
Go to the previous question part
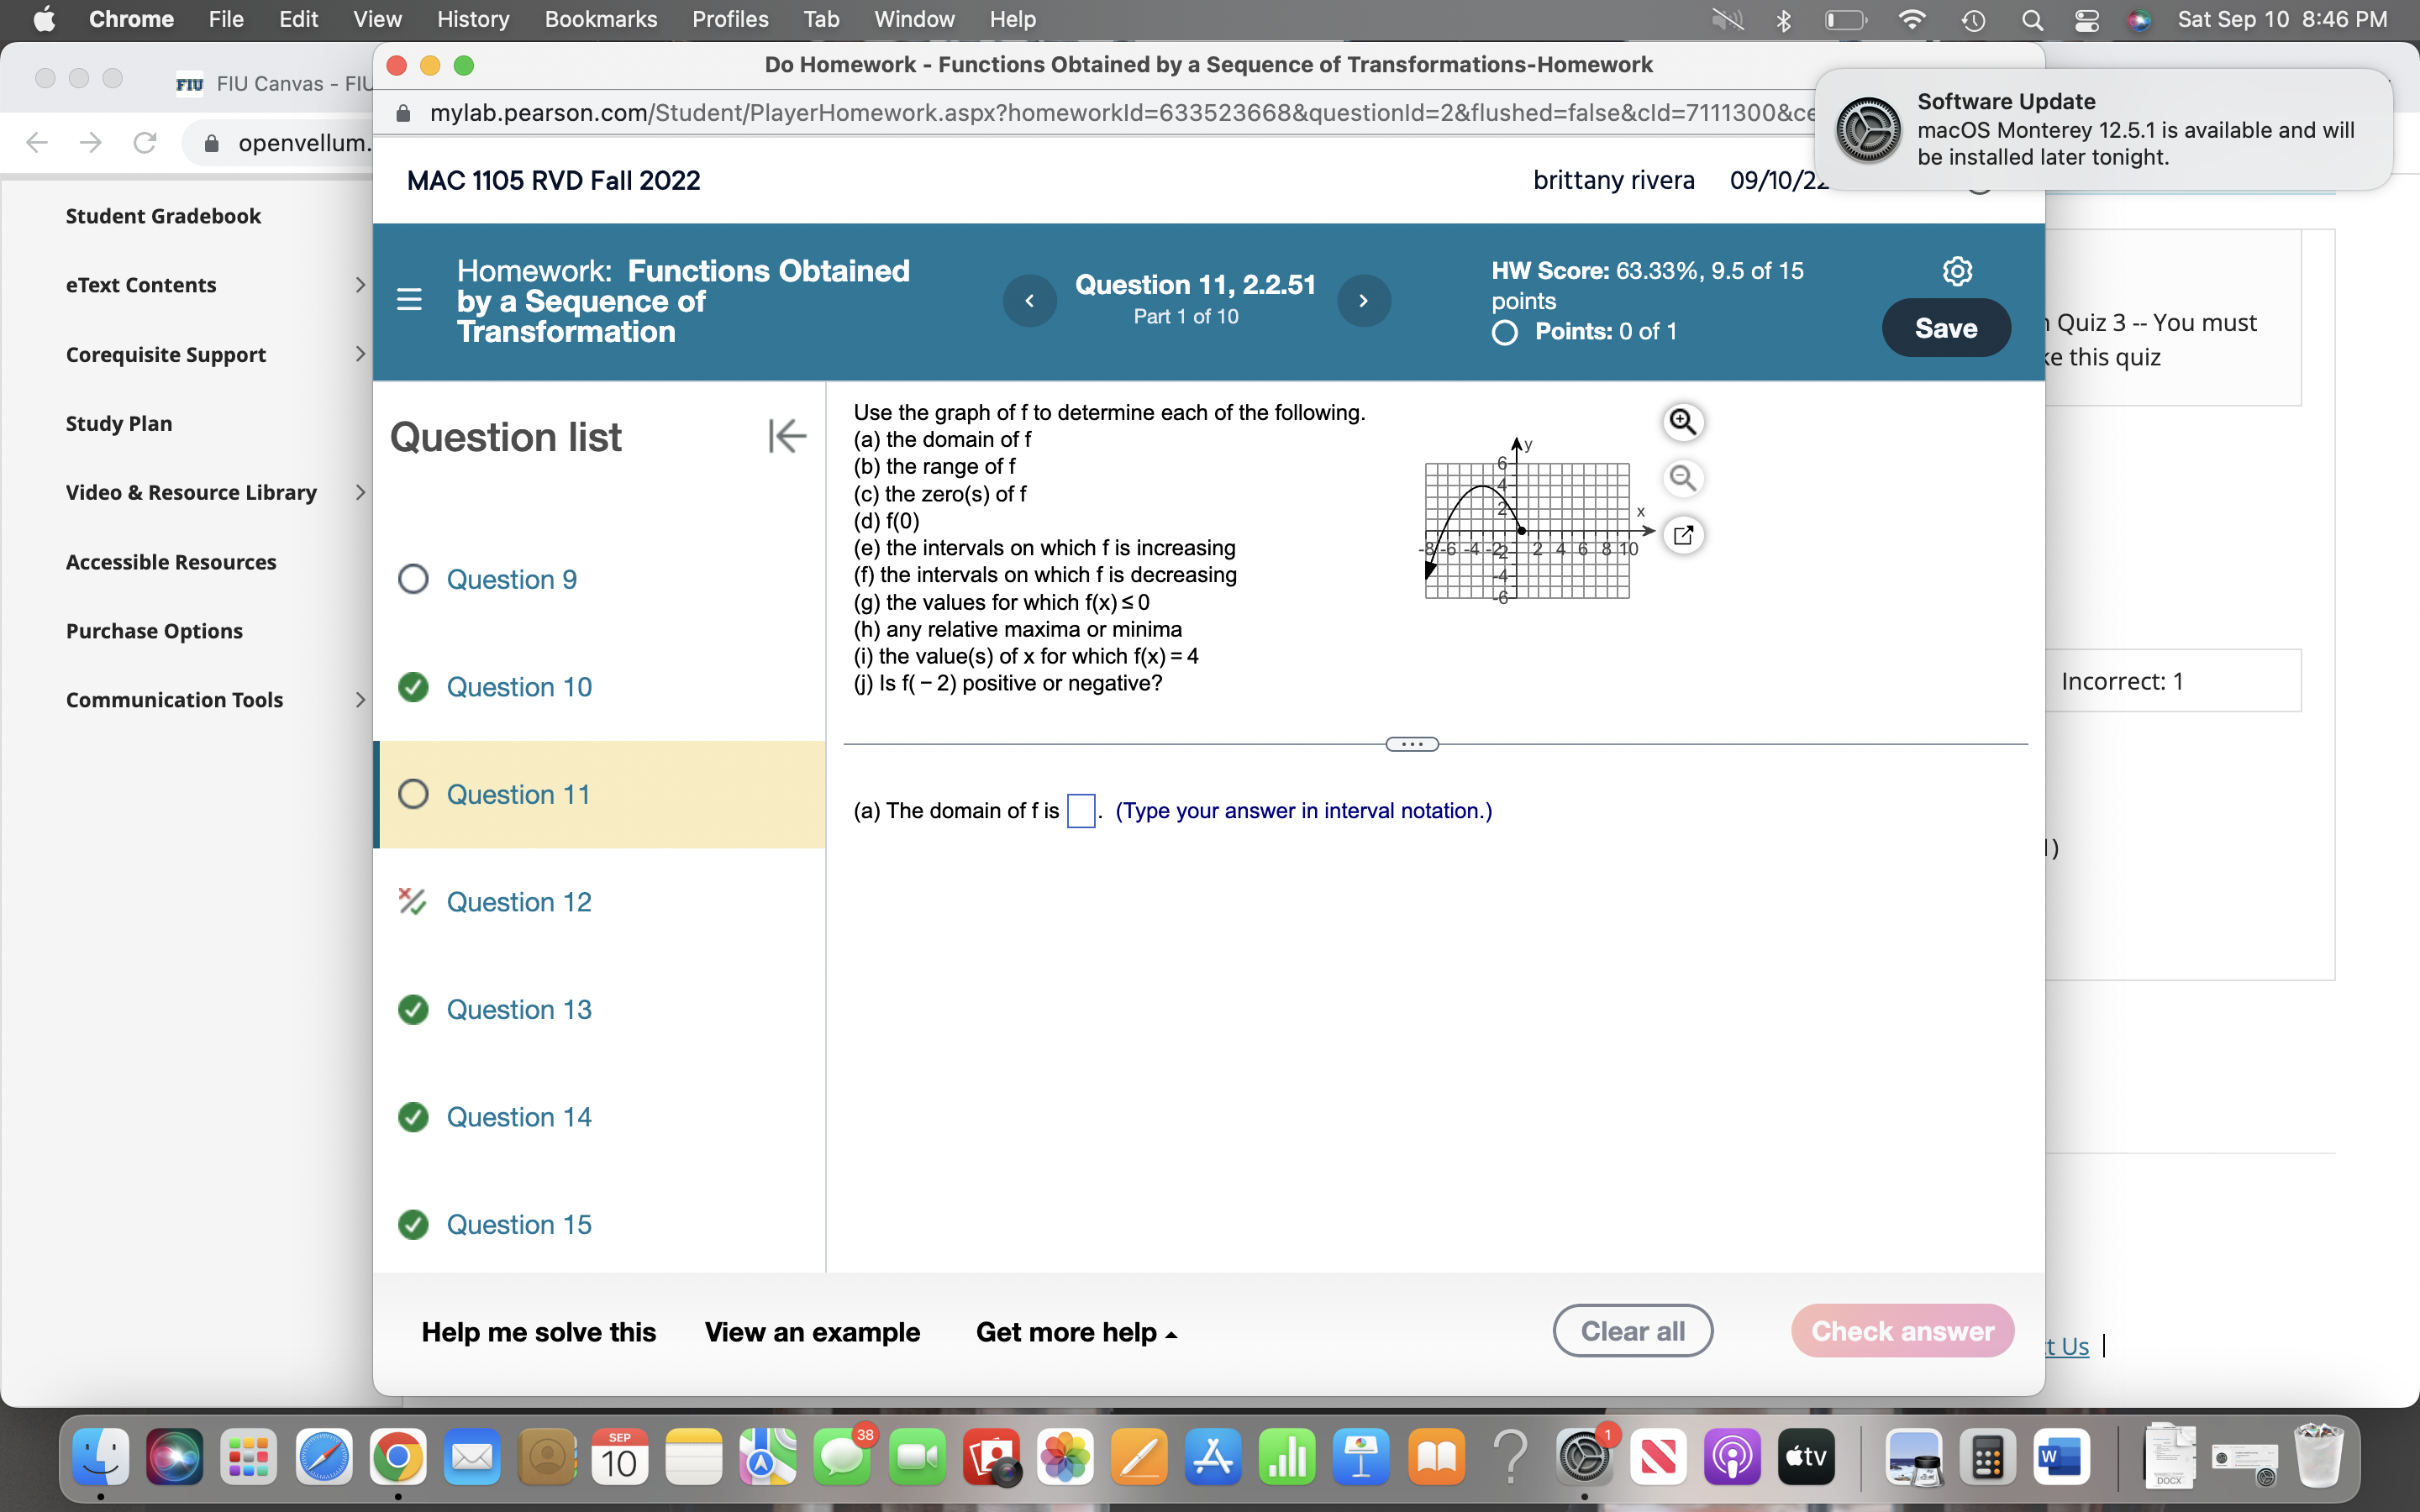pos(1030,300)
